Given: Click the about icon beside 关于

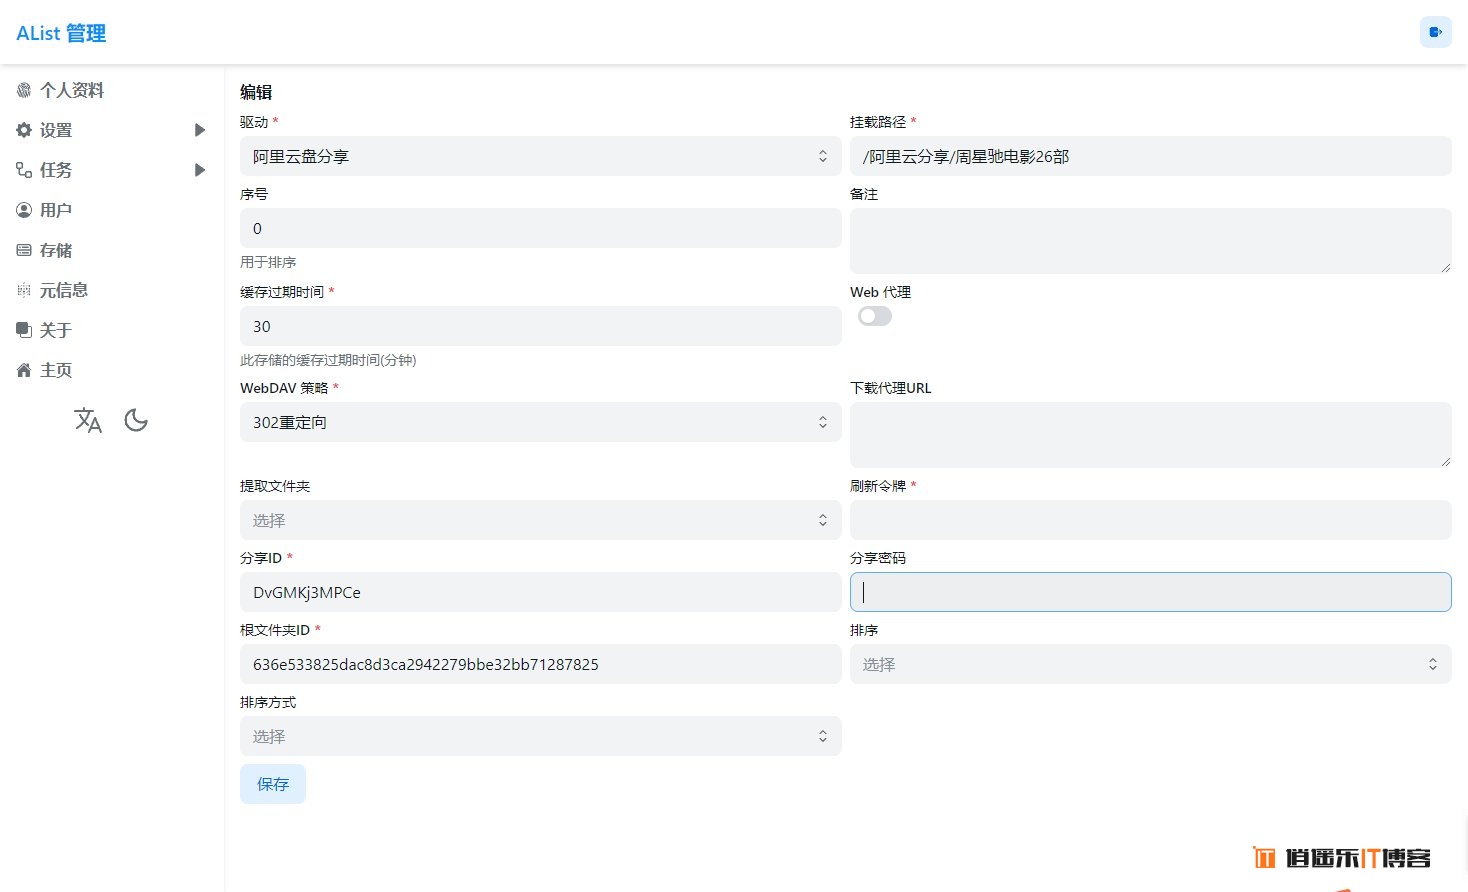Looking at the screenshot, I should tap(24, 330).
